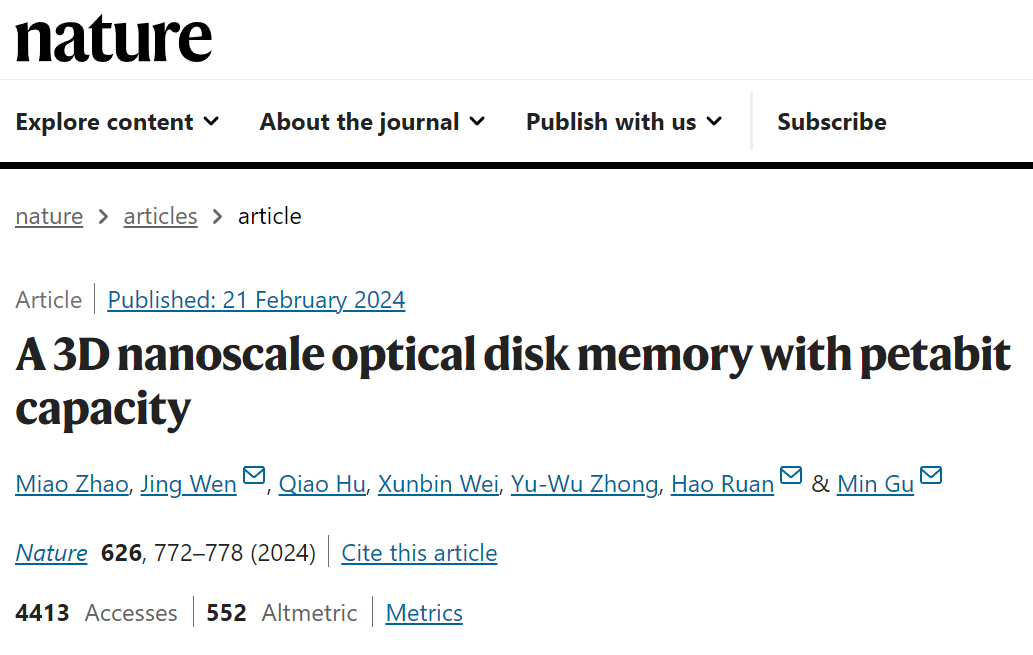Click envelope icon next to Hao Ruan
Viewport: 1033px width, 655px height.
791,476
